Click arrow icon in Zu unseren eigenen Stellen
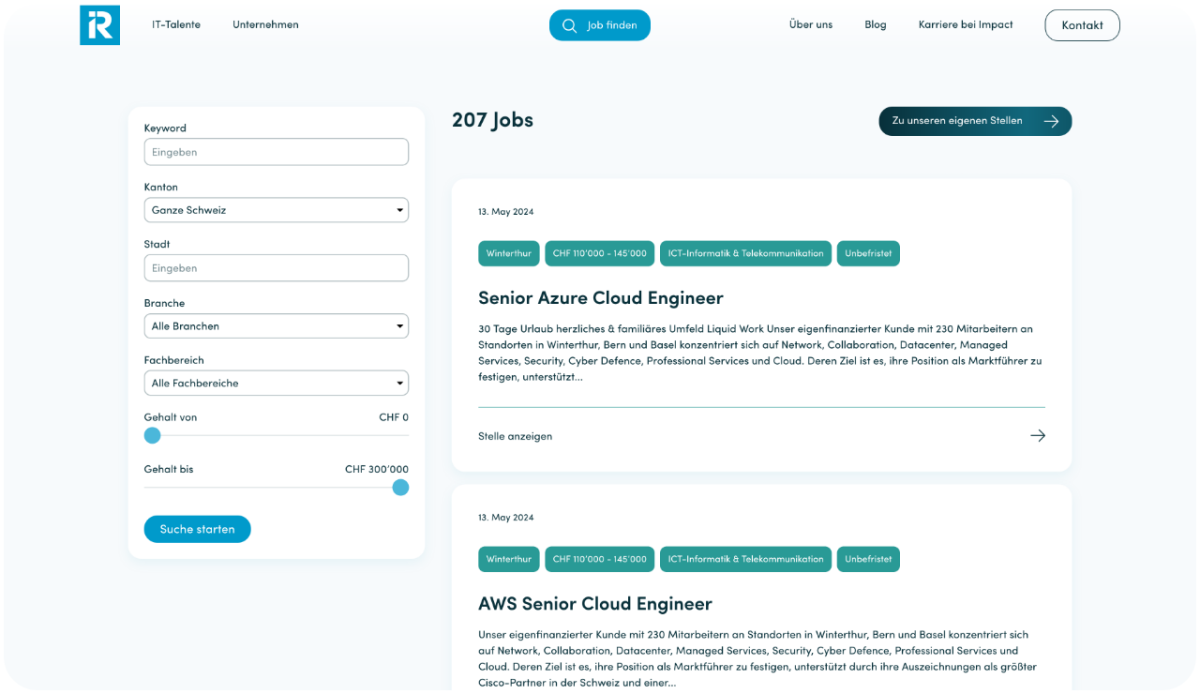This screenshot has width=1200, height=694. click(1051, 121)
